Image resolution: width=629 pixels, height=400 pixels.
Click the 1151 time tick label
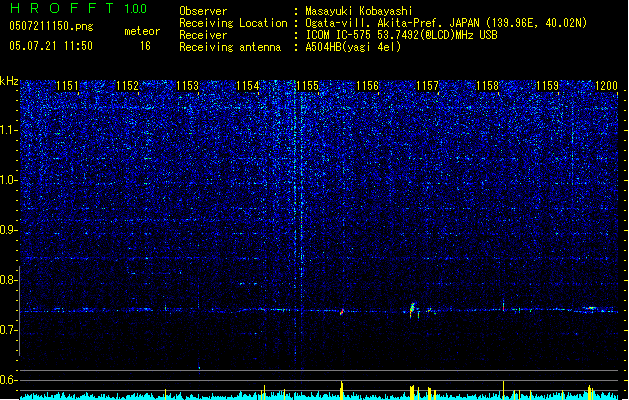(67, 86)
